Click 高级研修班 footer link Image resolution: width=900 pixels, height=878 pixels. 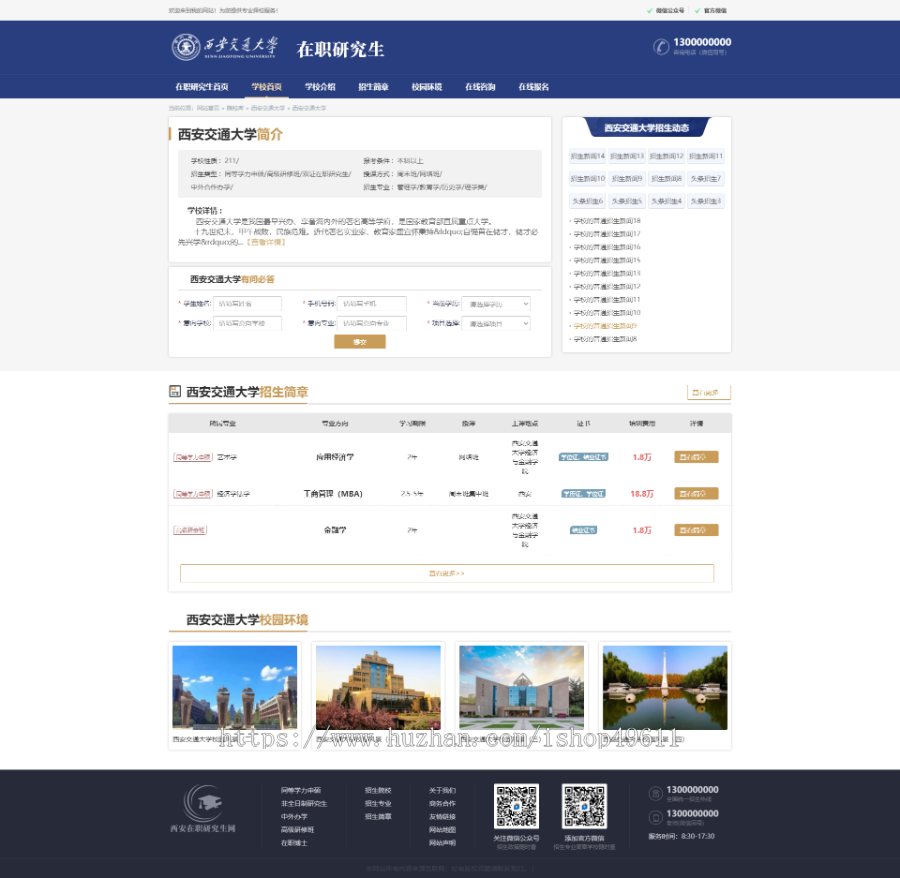[x=297, y=830]
